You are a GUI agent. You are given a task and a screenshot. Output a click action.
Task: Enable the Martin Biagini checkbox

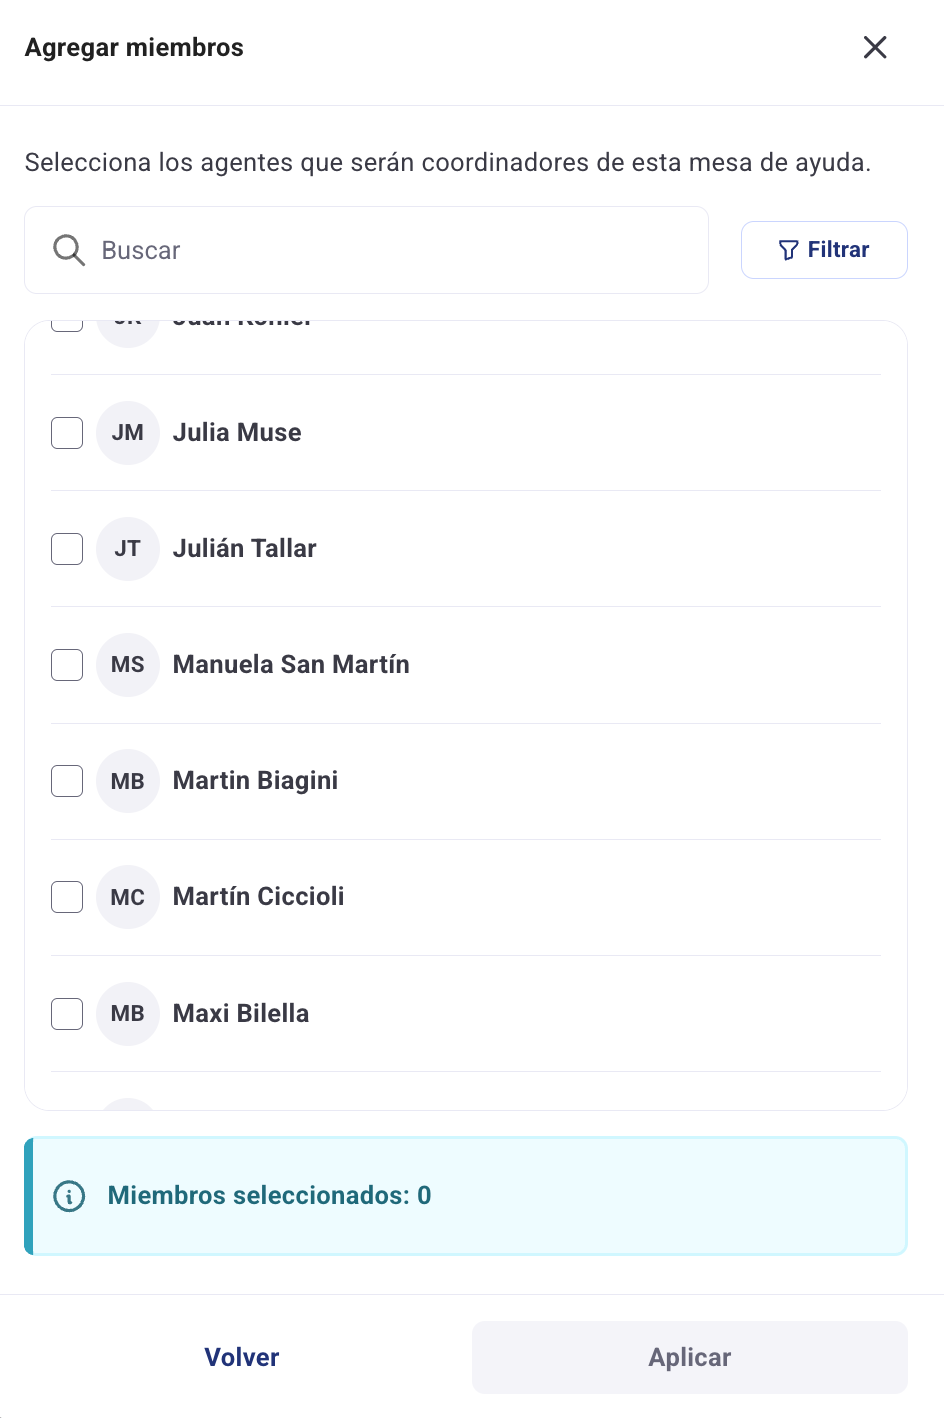point(67,781)
